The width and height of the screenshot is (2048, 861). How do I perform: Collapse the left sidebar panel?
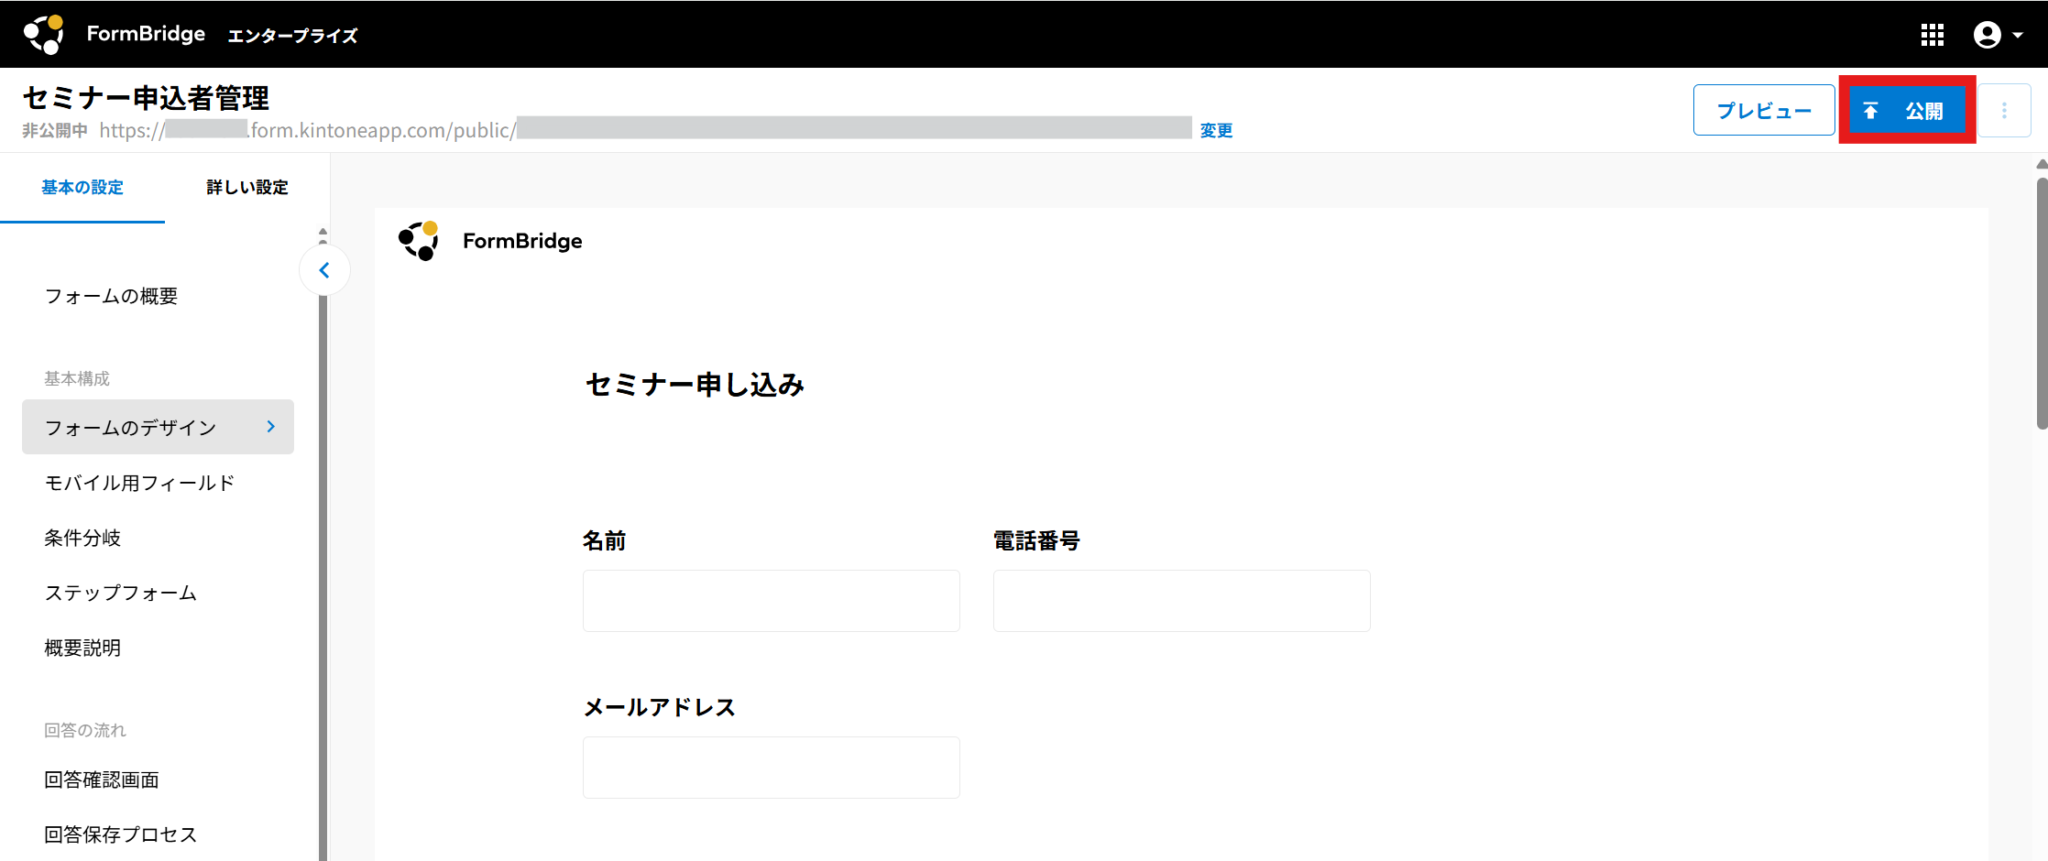pyautogui.click(x=324, y=270)
